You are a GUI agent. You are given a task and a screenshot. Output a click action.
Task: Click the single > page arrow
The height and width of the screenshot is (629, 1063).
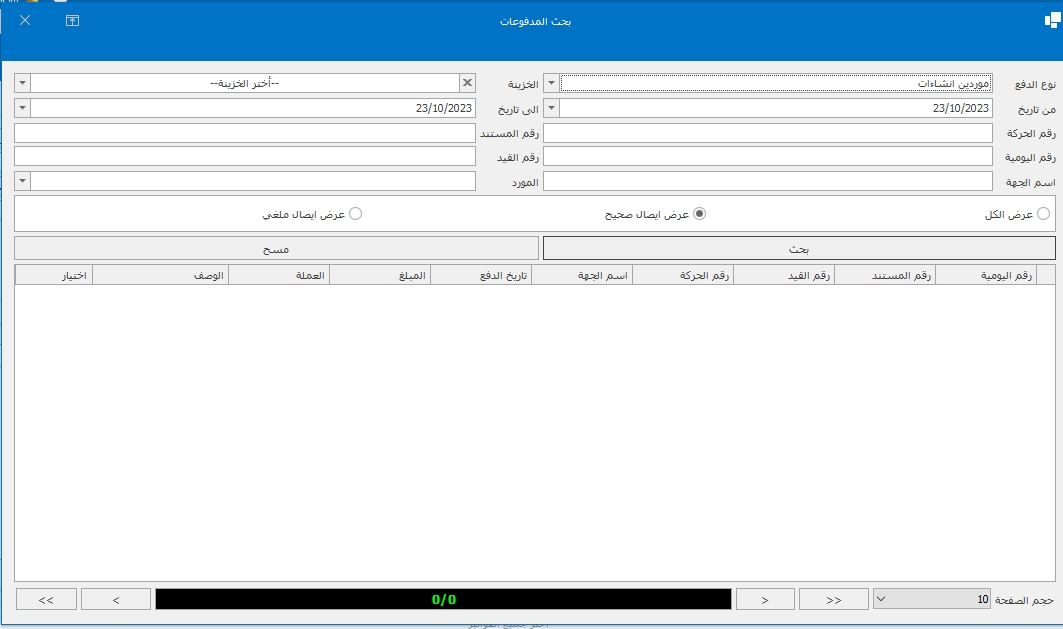(x=764, y=599)
